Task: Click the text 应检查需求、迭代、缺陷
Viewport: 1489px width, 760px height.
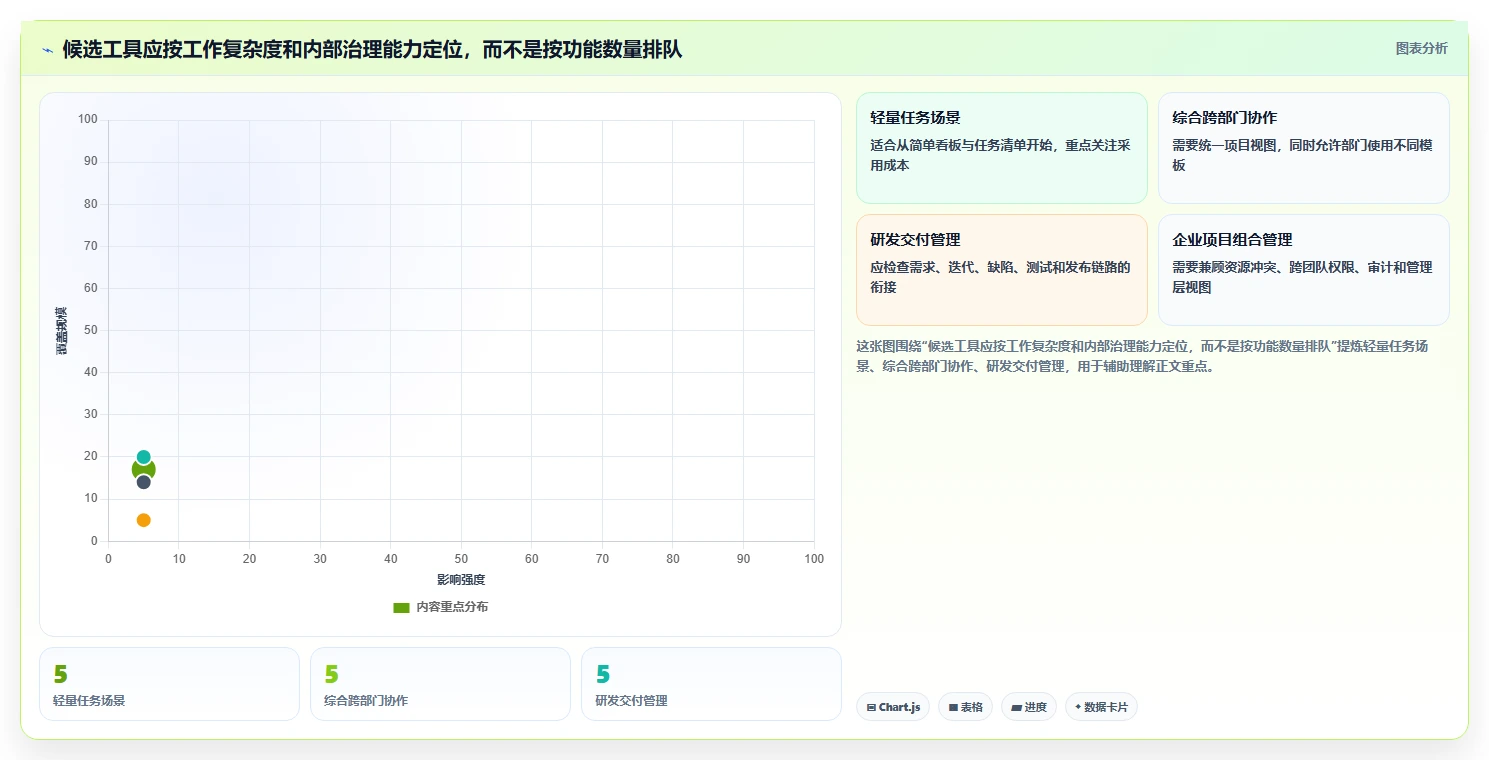Action: (1000, 277)
